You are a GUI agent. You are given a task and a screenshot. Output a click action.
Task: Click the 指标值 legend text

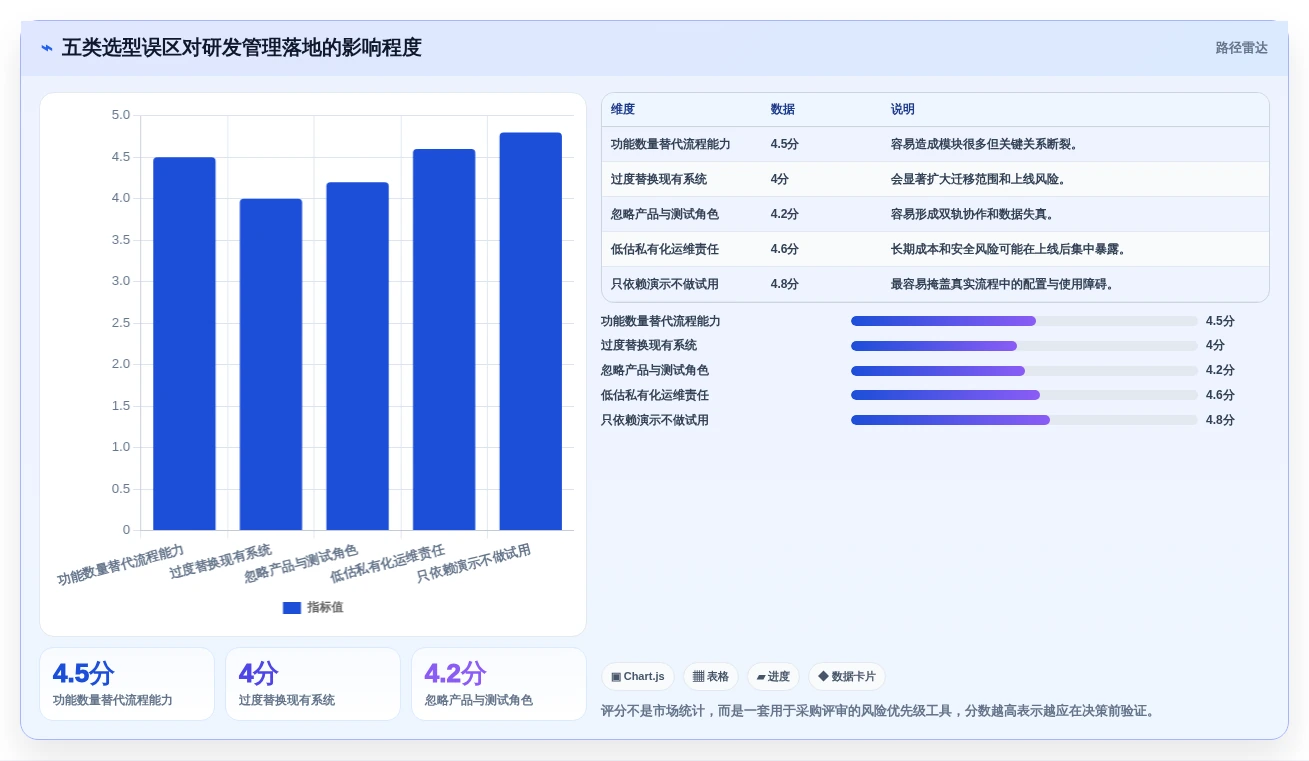coord(325,607)
